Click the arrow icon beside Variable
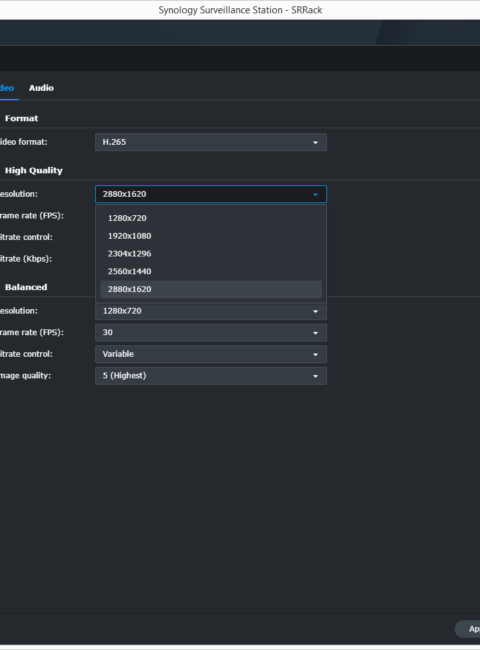This screenshot has width=480, height=650. (x=315, y=355)
